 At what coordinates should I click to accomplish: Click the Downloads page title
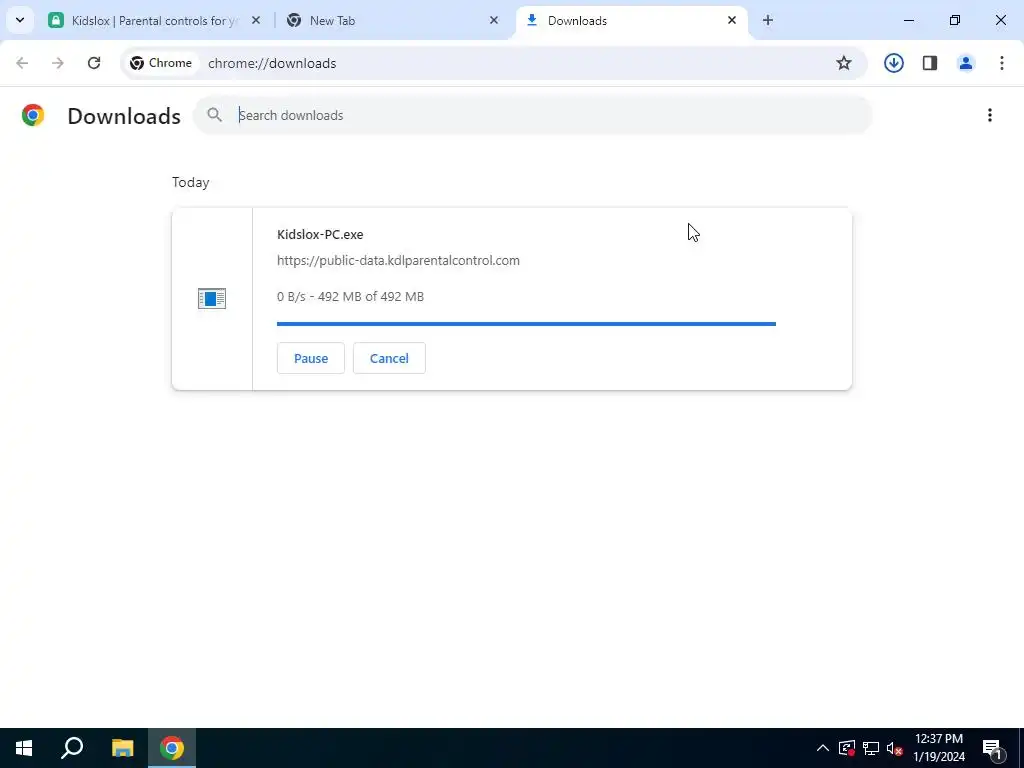pyautogui.click(x=124, y=116)
